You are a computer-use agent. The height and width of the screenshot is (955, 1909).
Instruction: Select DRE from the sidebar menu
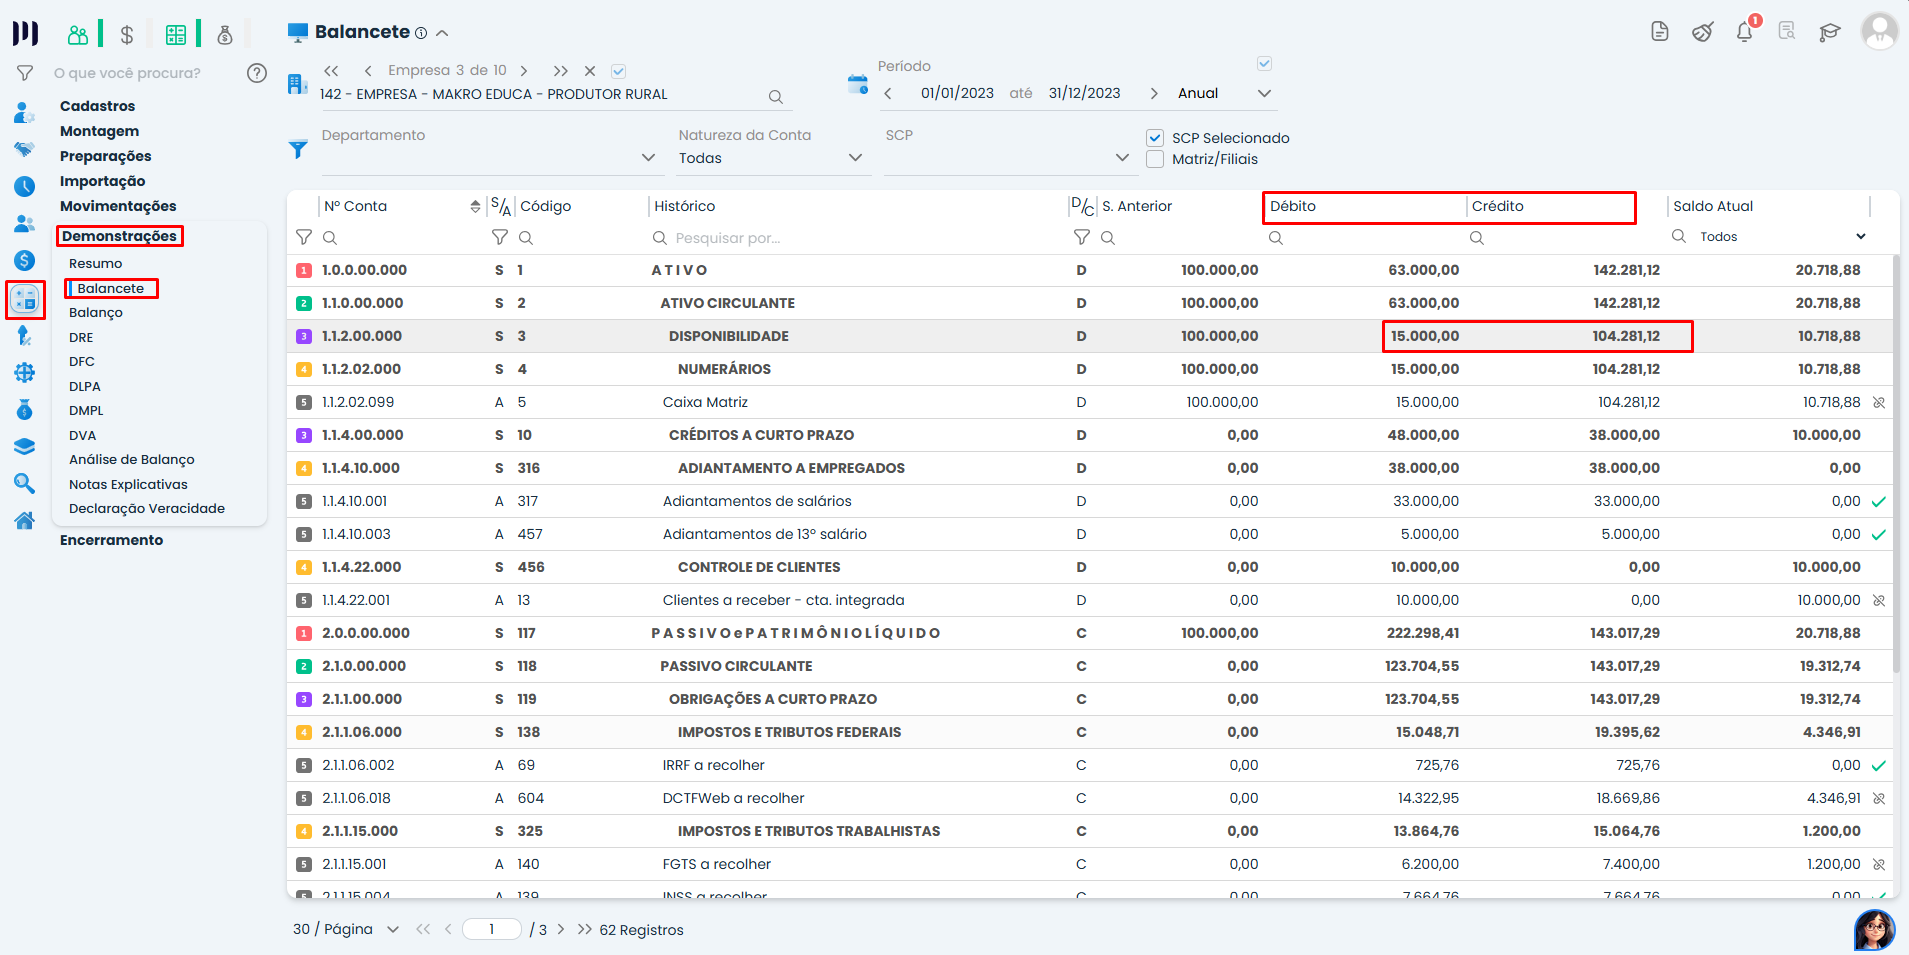[x=81, y=338]
